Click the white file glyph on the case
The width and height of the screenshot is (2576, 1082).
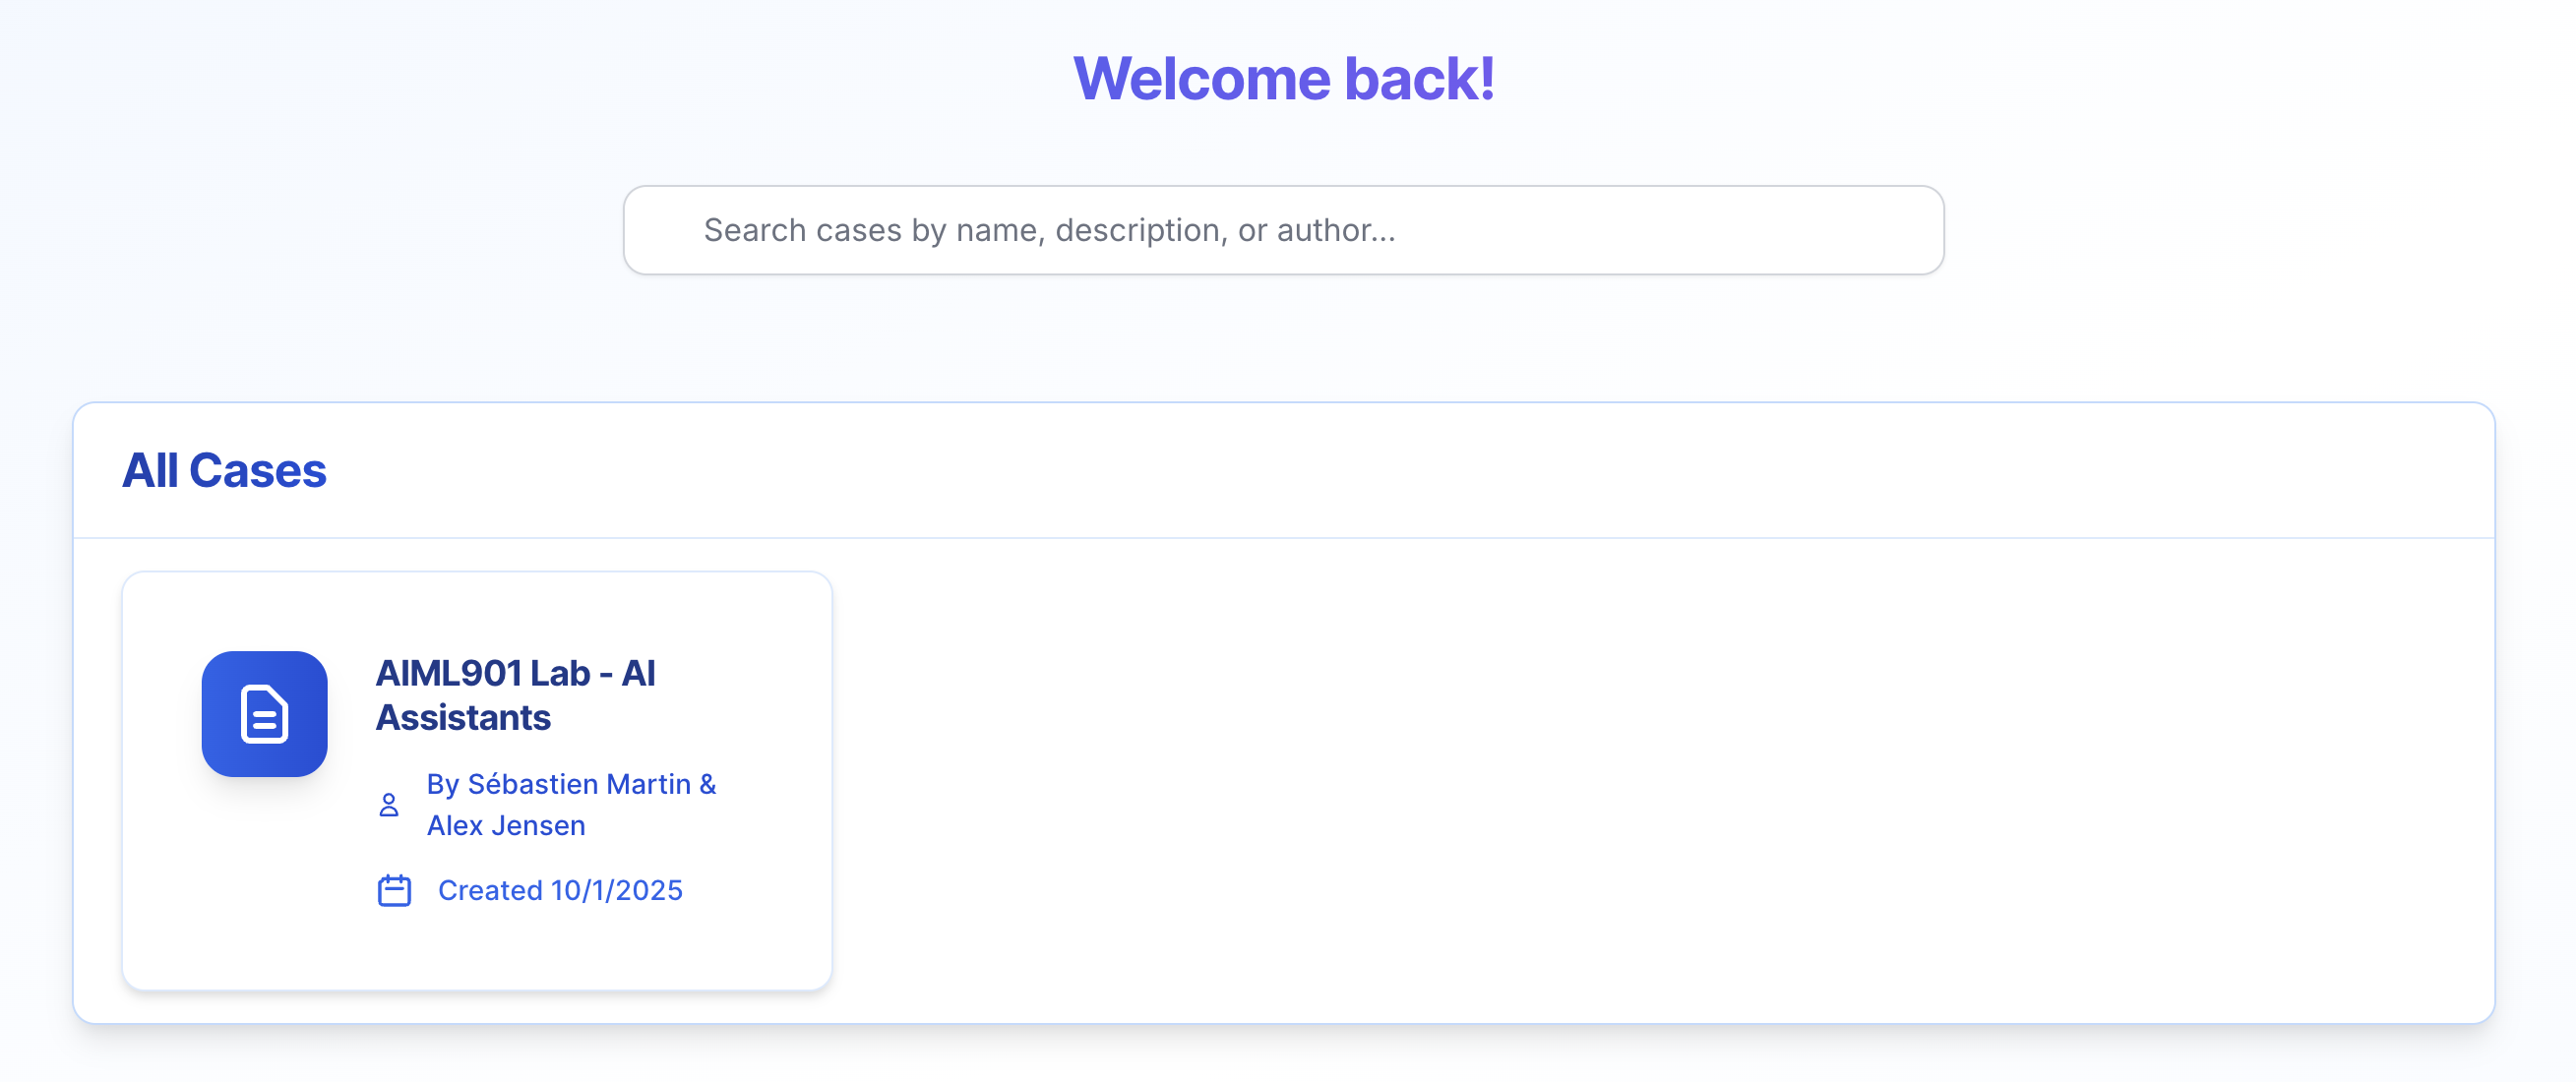coord(264,714)
